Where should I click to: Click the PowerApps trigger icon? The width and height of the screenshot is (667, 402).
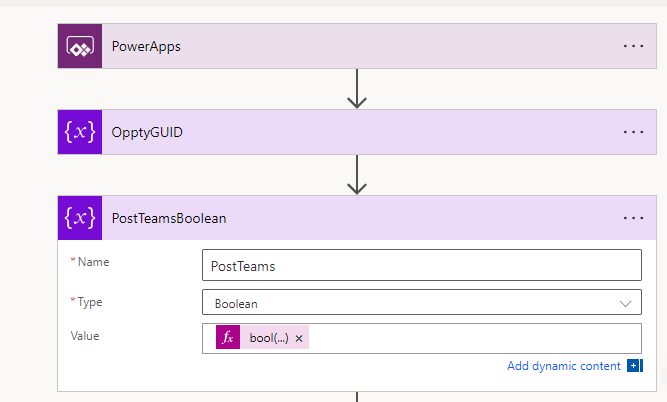[80, 46]
